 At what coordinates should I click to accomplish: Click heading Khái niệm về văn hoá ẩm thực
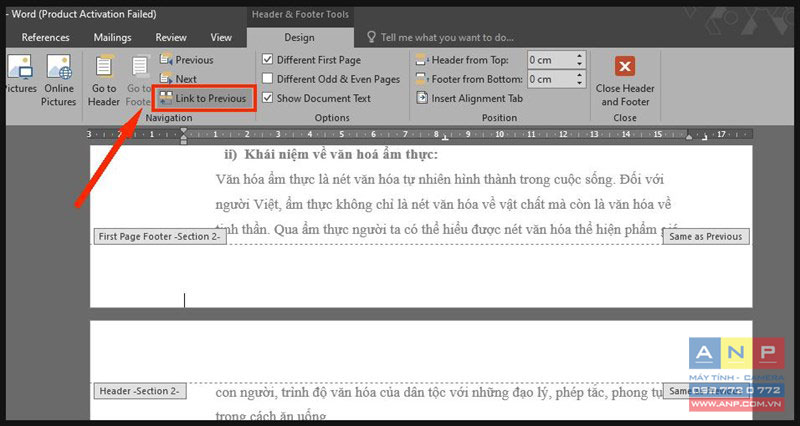coord(341,155)
